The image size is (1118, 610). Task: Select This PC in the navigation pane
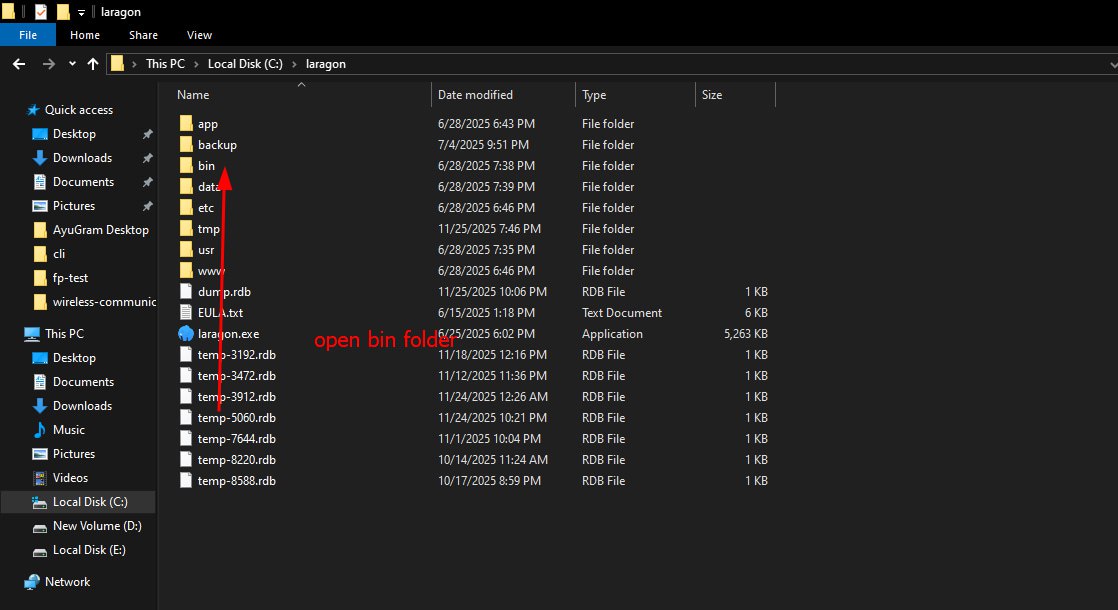tap(64, 334)
